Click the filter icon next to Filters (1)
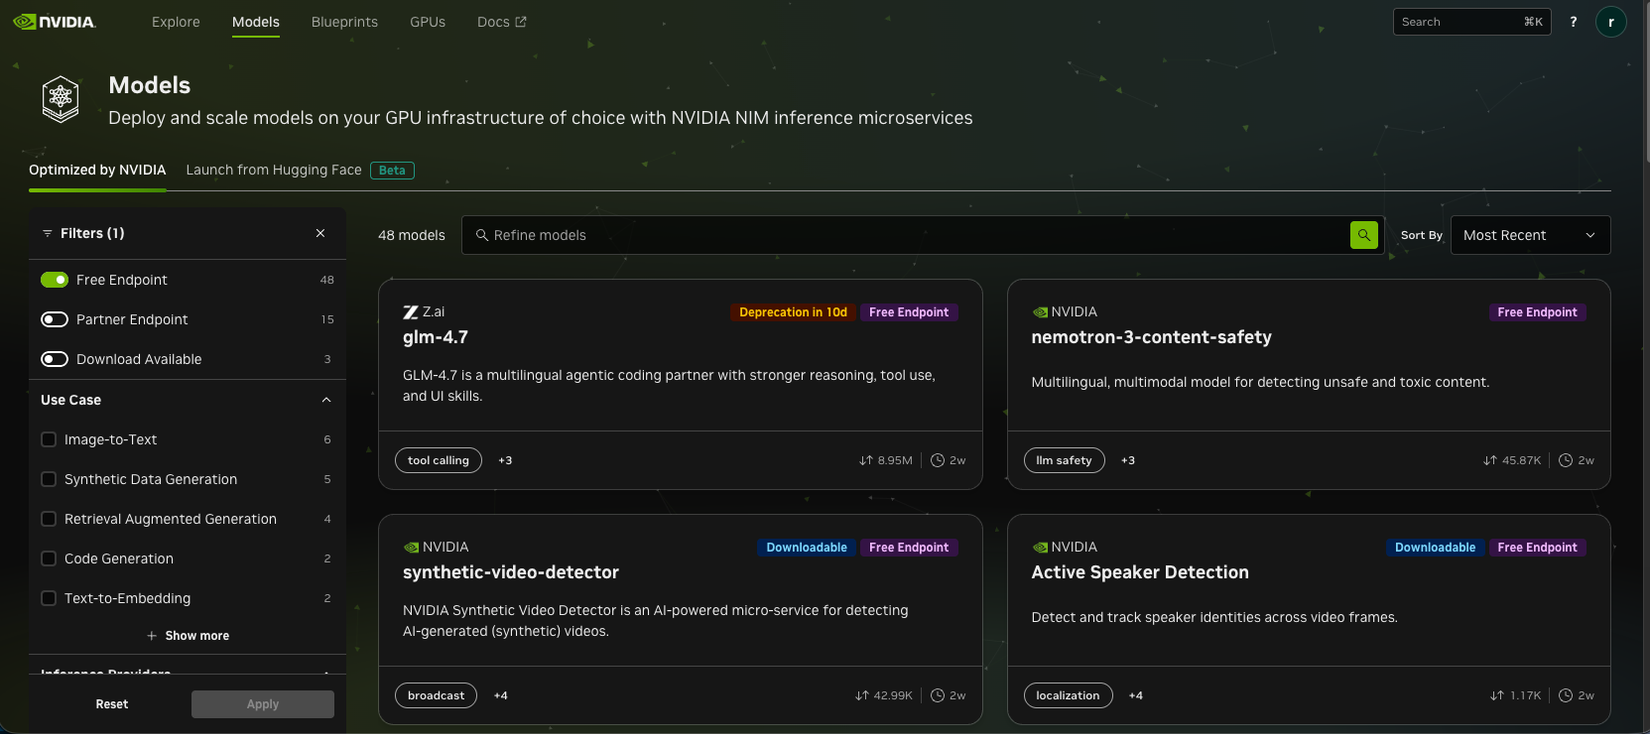Image resolution: width=1650 pixels, height=734 pixels. [47, 233]
